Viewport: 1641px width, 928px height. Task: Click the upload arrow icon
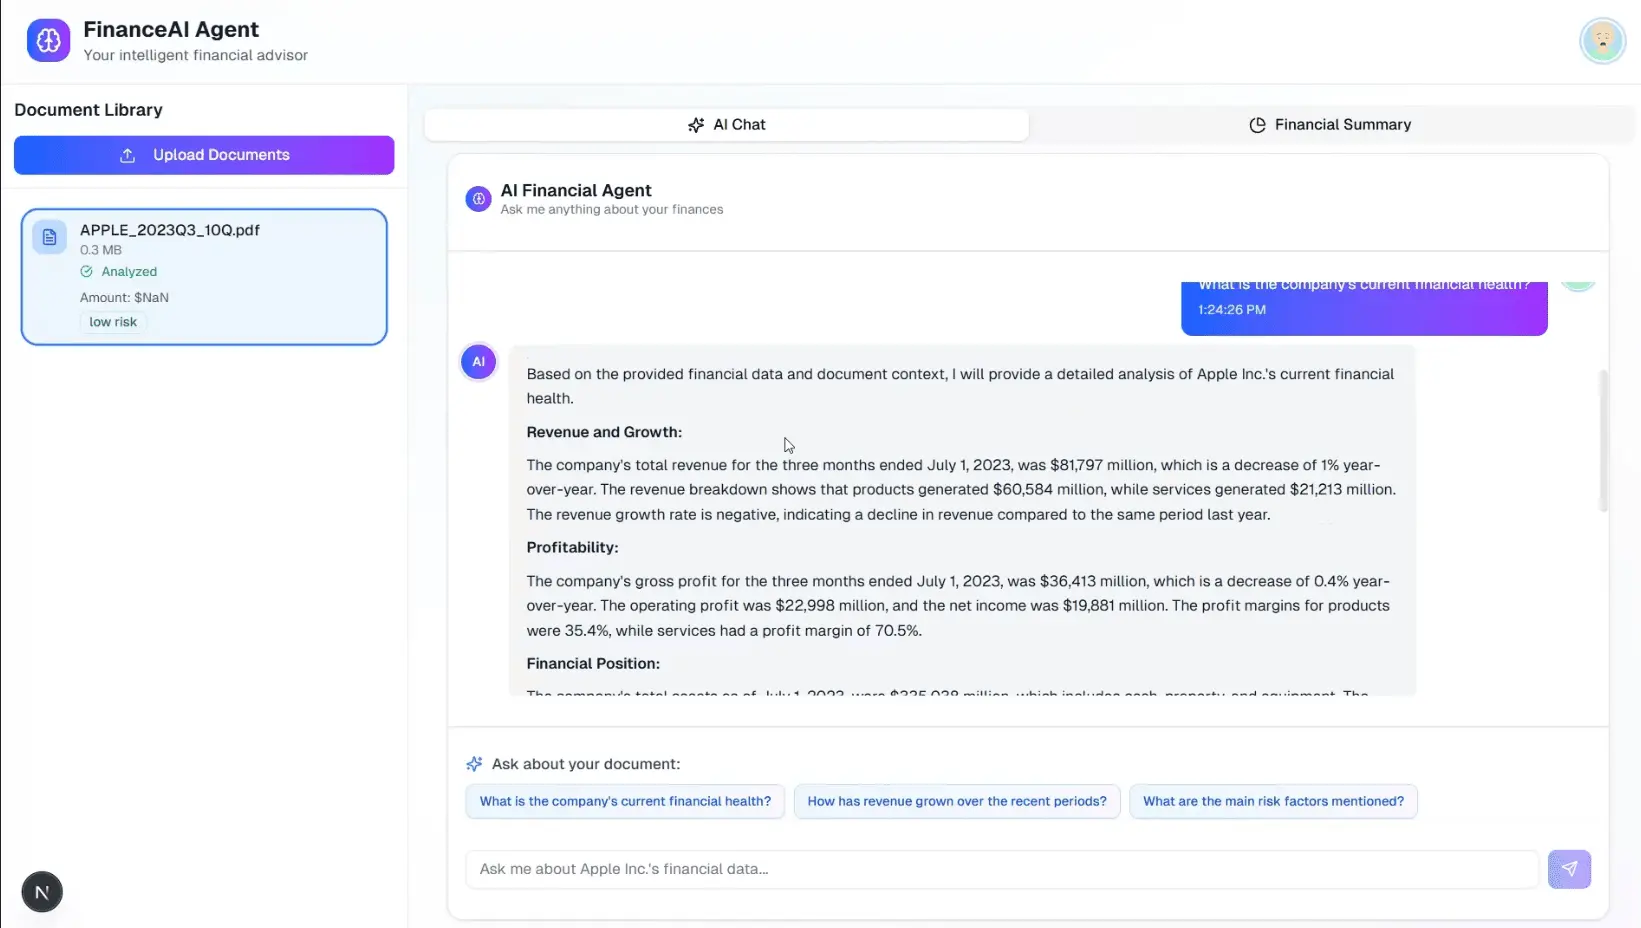(127, 155)
